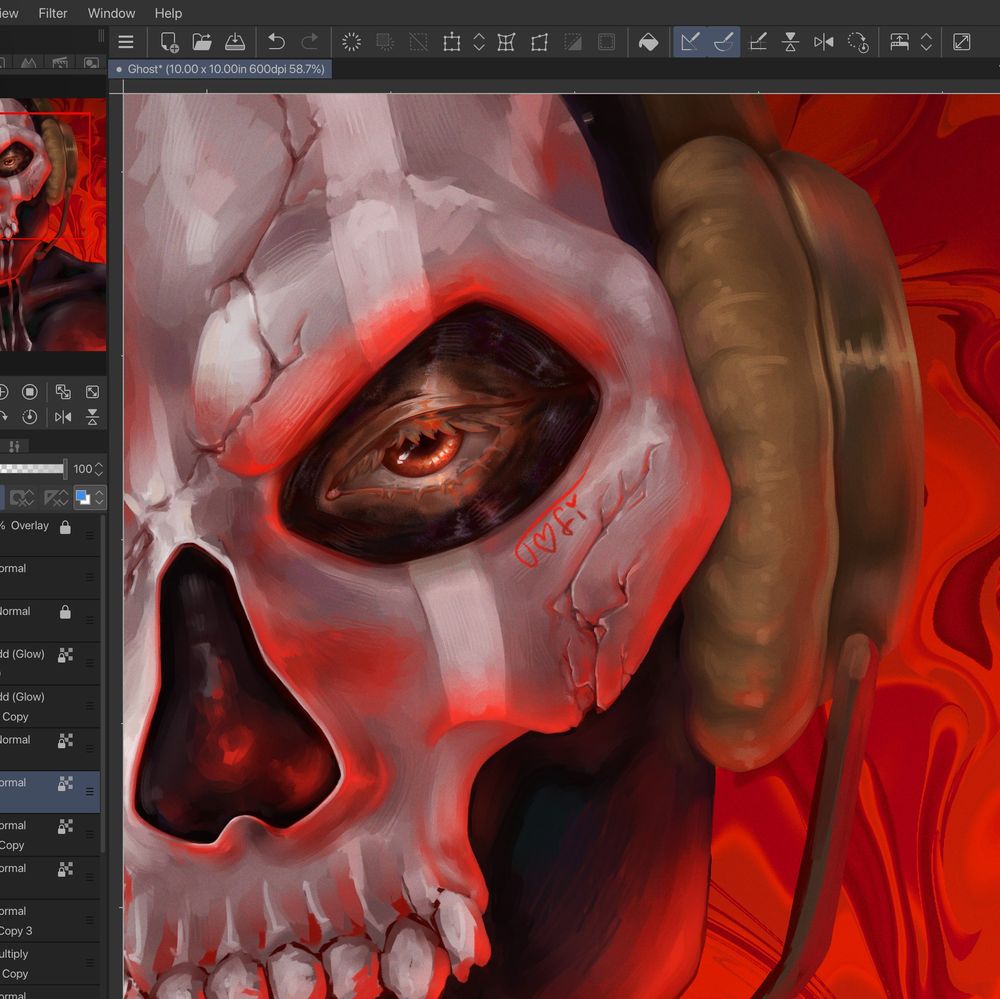Image resolution: width=1000 pixels, height=999 pixels.
Task: Click the greyed Invert Selection icon
Action: click(x=573, y=42)
